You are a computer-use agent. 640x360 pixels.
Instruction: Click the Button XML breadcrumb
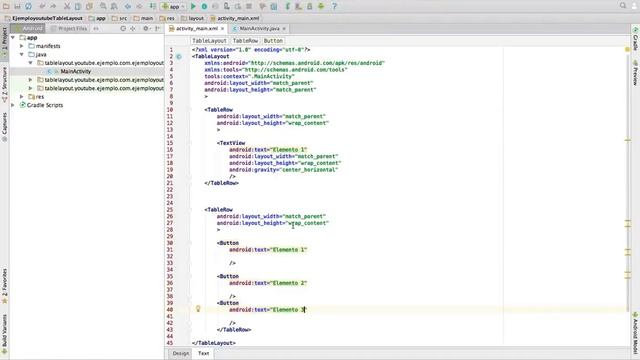click(273, 41)
